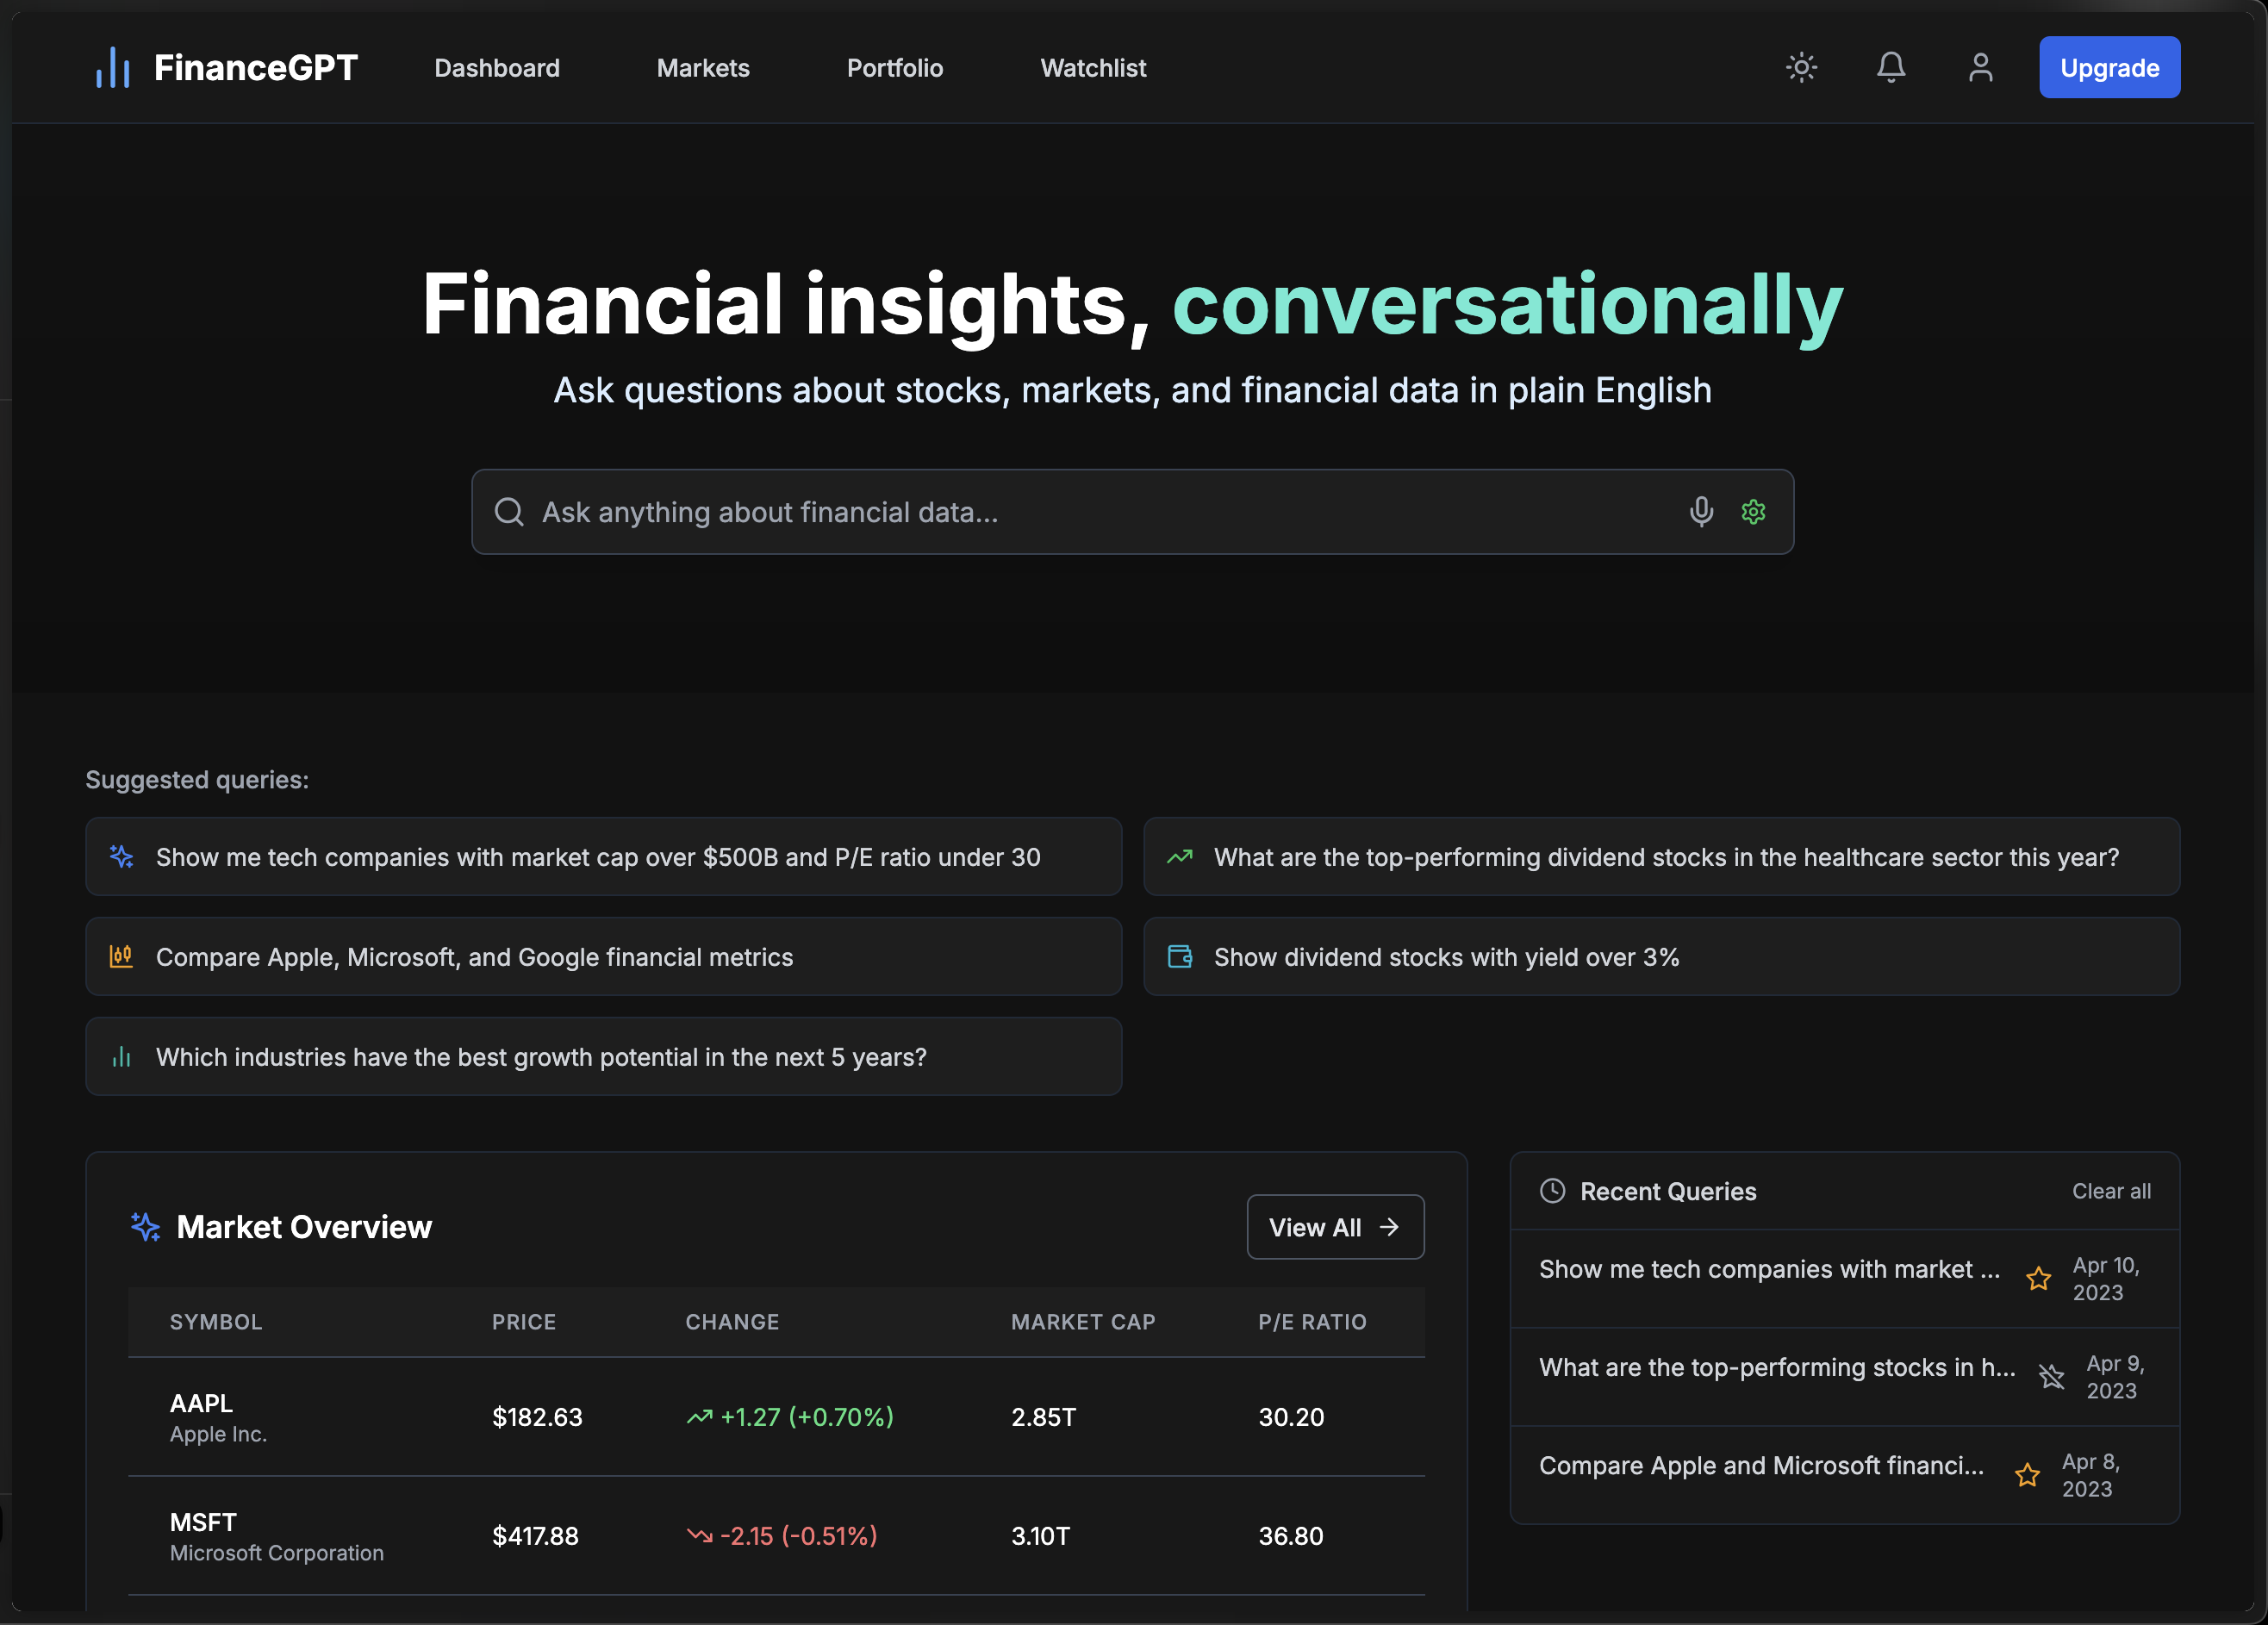Open the Markets nav tab

tap(703, 68)
